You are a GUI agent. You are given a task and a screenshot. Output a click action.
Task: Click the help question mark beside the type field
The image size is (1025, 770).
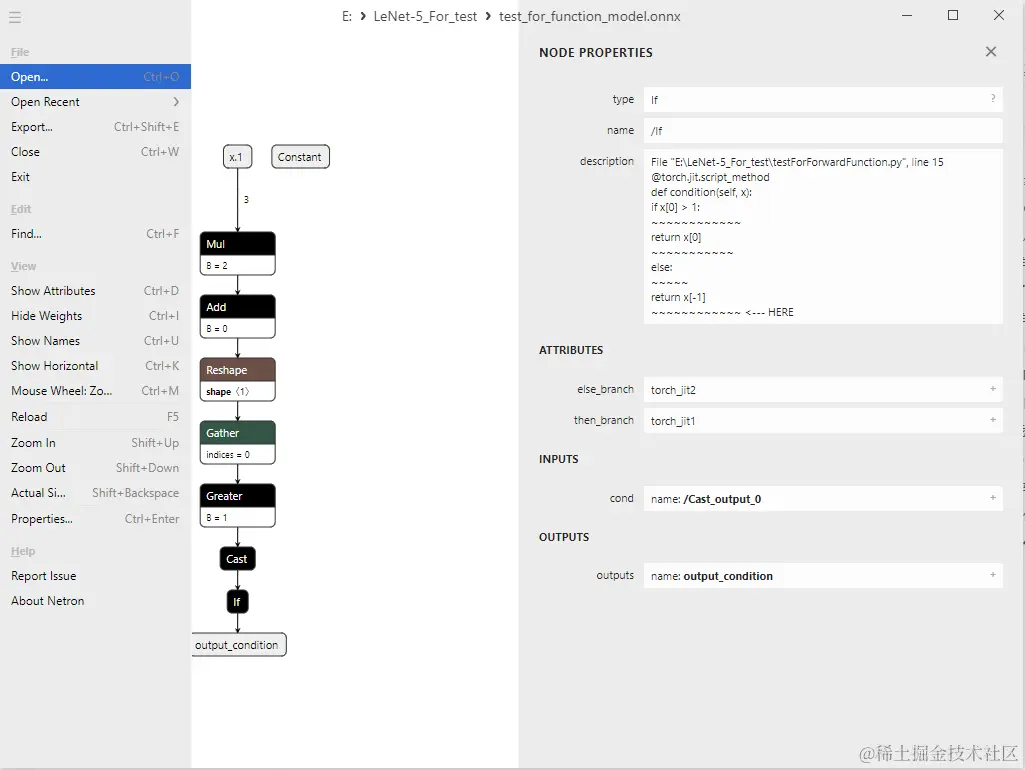[990, 99]
